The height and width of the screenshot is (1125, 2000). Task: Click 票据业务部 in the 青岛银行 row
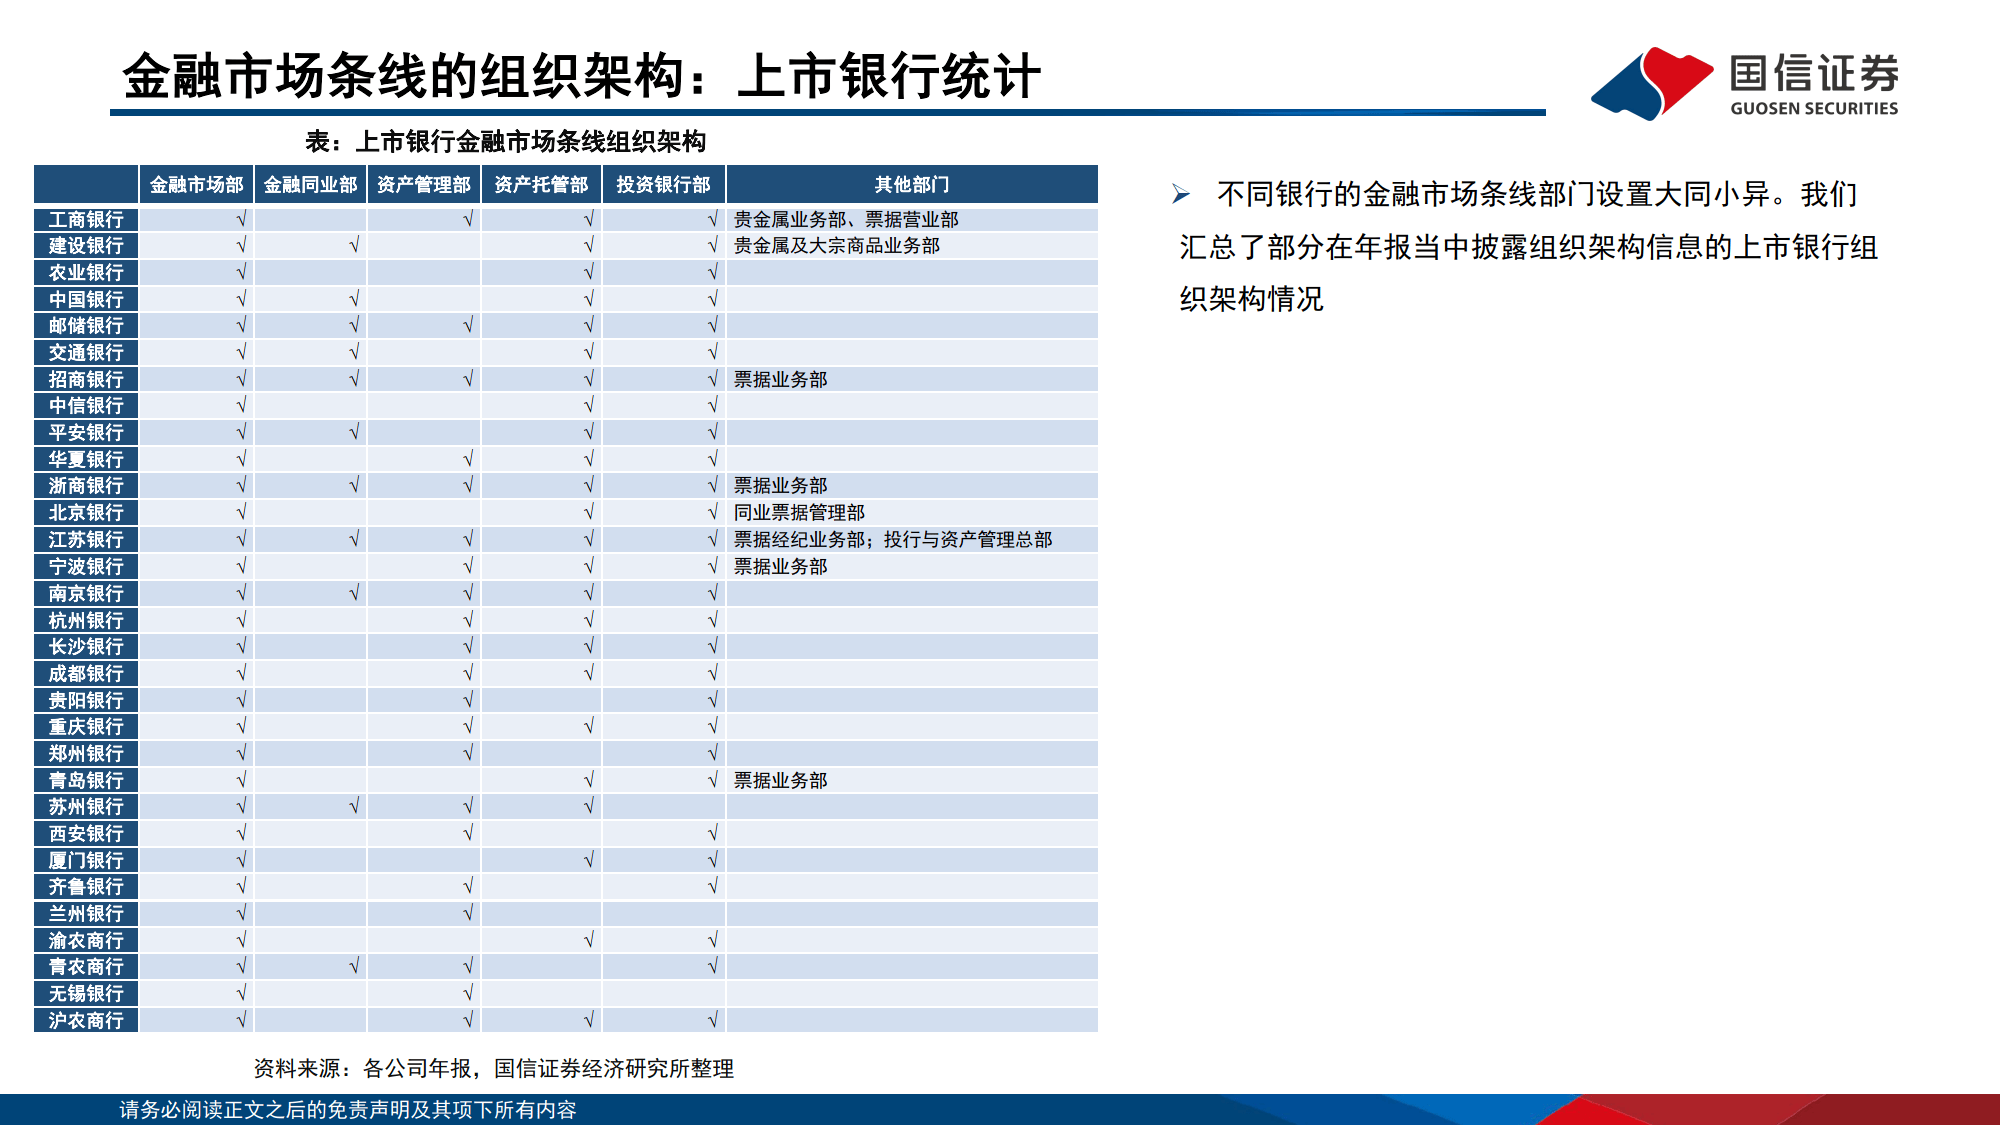[x=781, y=780]
